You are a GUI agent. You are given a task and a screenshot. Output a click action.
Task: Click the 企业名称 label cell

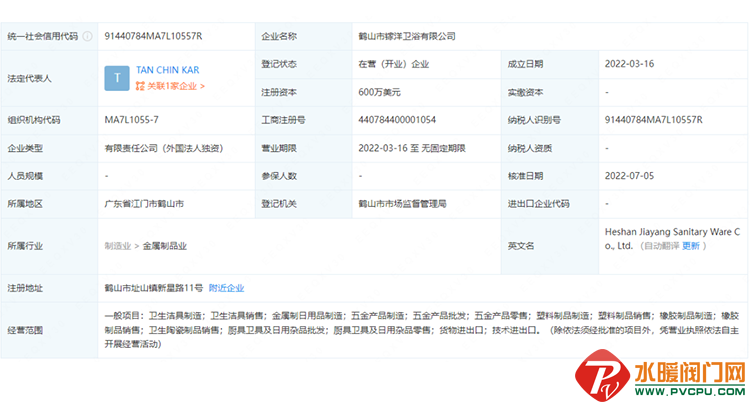tap(304, 36)
